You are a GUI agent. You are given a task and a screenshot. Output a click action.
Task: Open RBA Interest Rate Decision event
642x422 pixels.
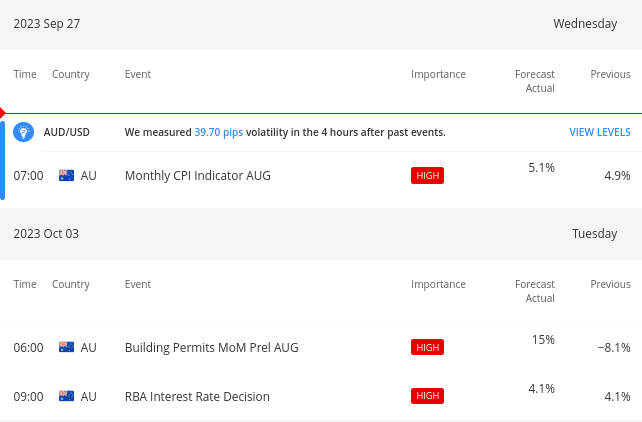197,397
